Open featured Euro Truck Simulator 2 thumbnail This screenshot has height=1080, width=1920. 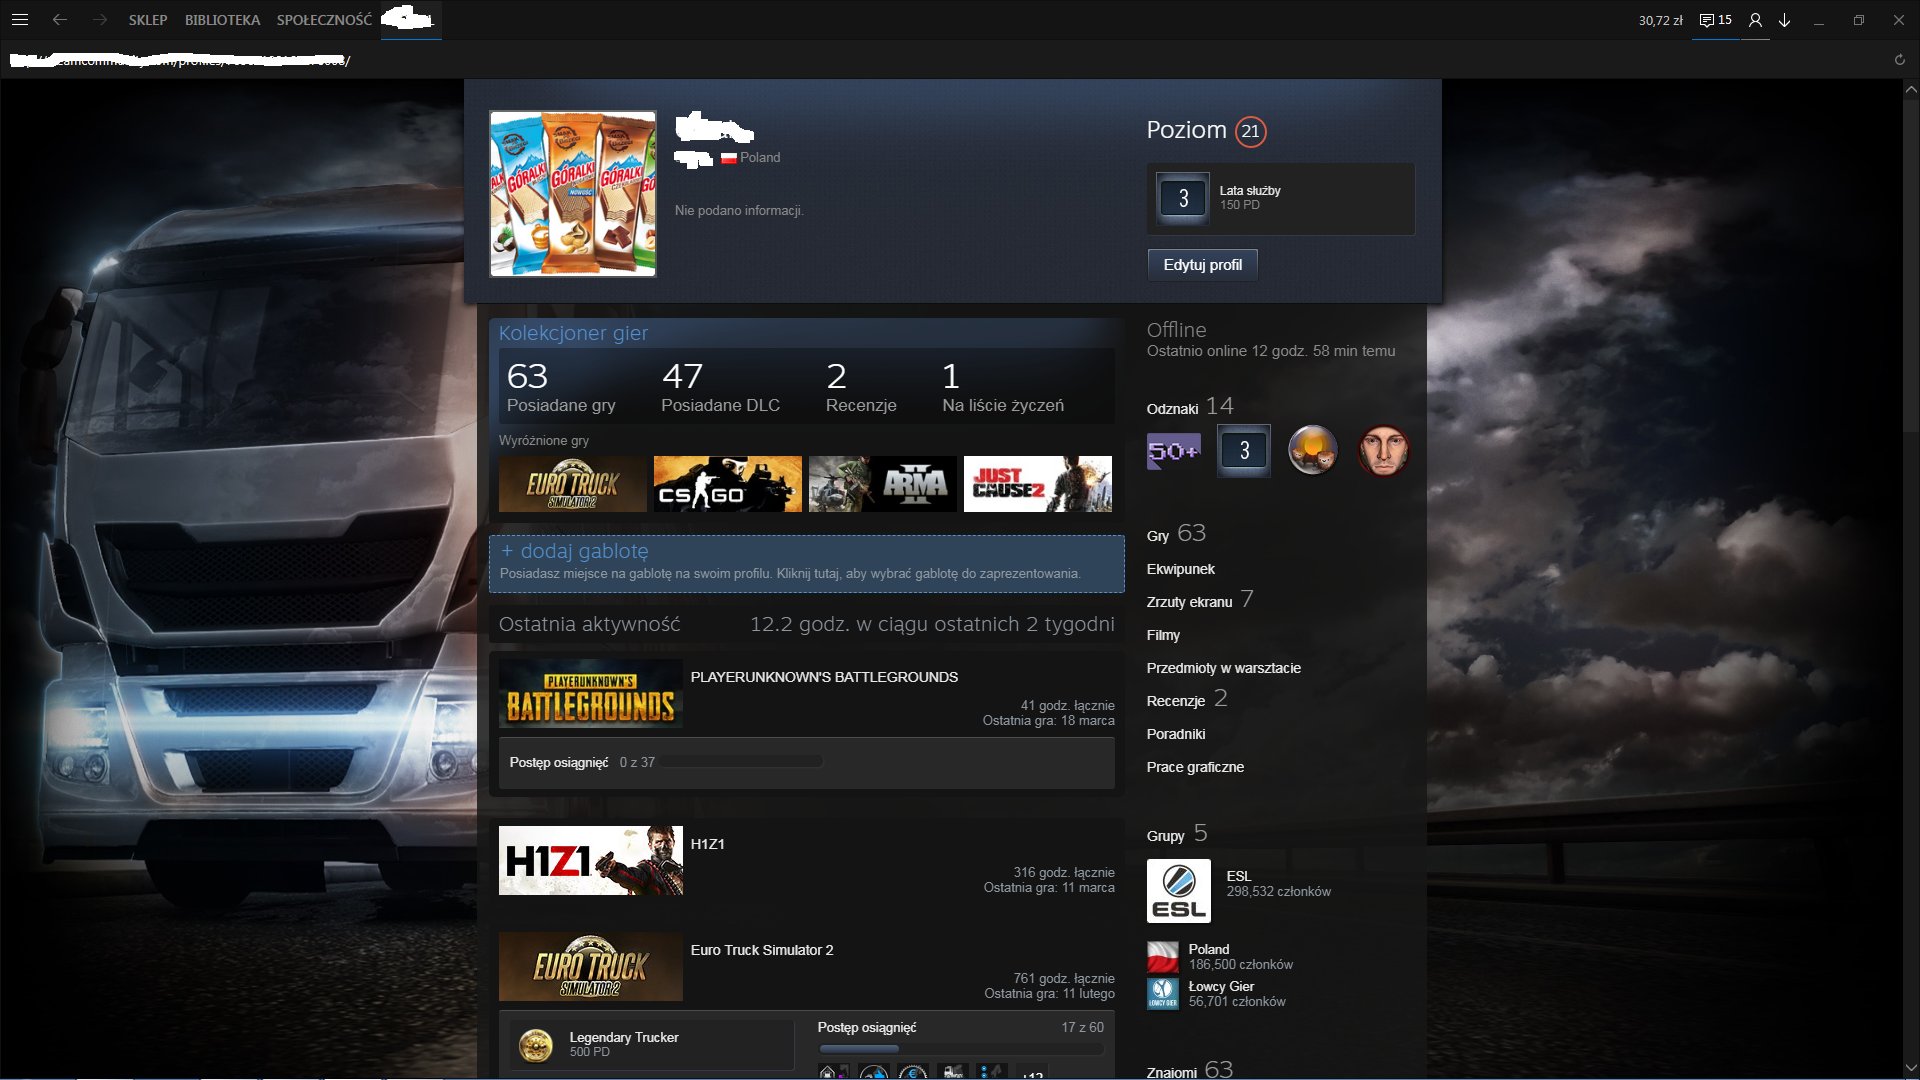(x=573, y=484)
